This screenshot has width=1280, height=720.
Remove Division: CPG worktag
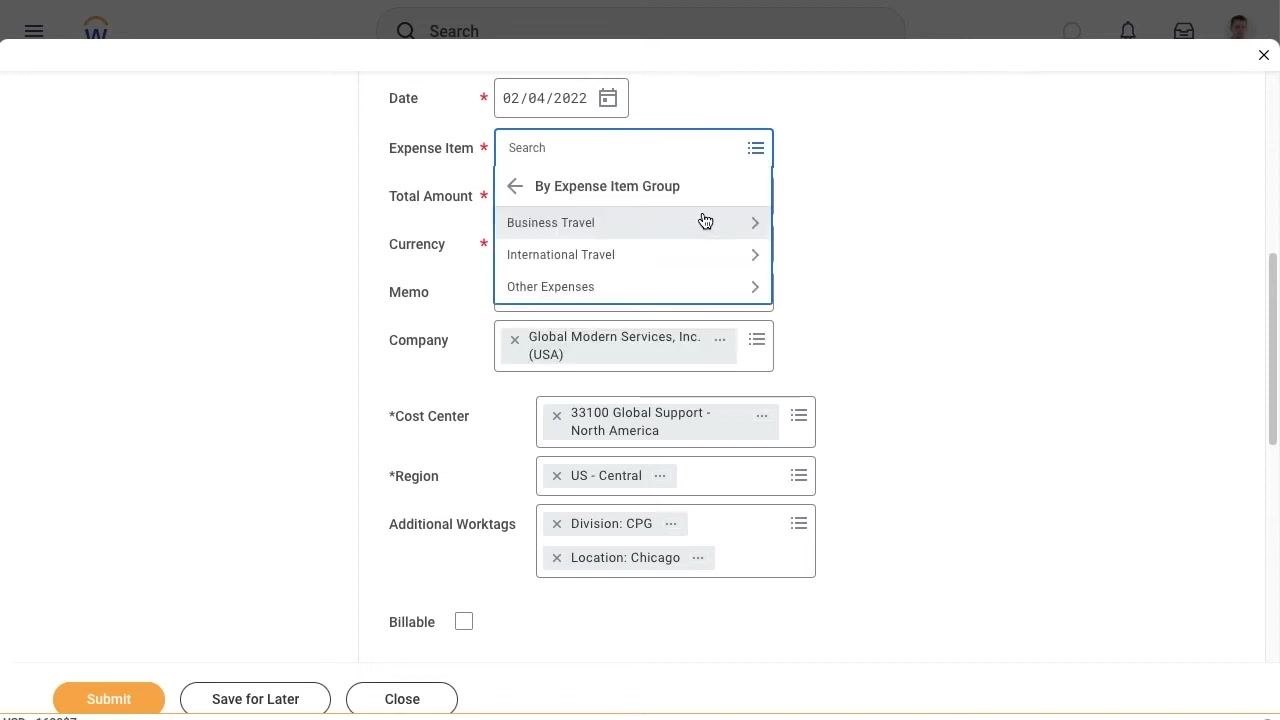coord(557,524)
